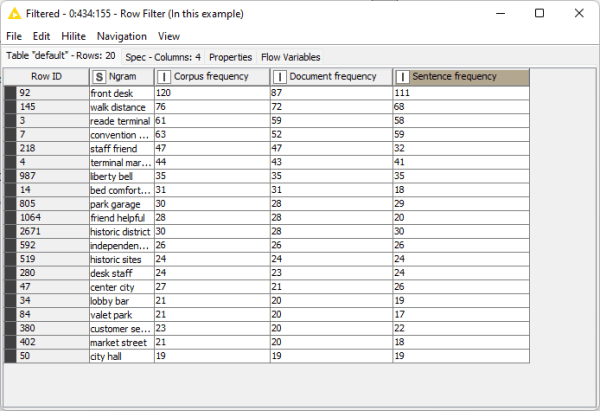Select row ID 592
This screenshot has height=411, width=600.
coord(52,245)
